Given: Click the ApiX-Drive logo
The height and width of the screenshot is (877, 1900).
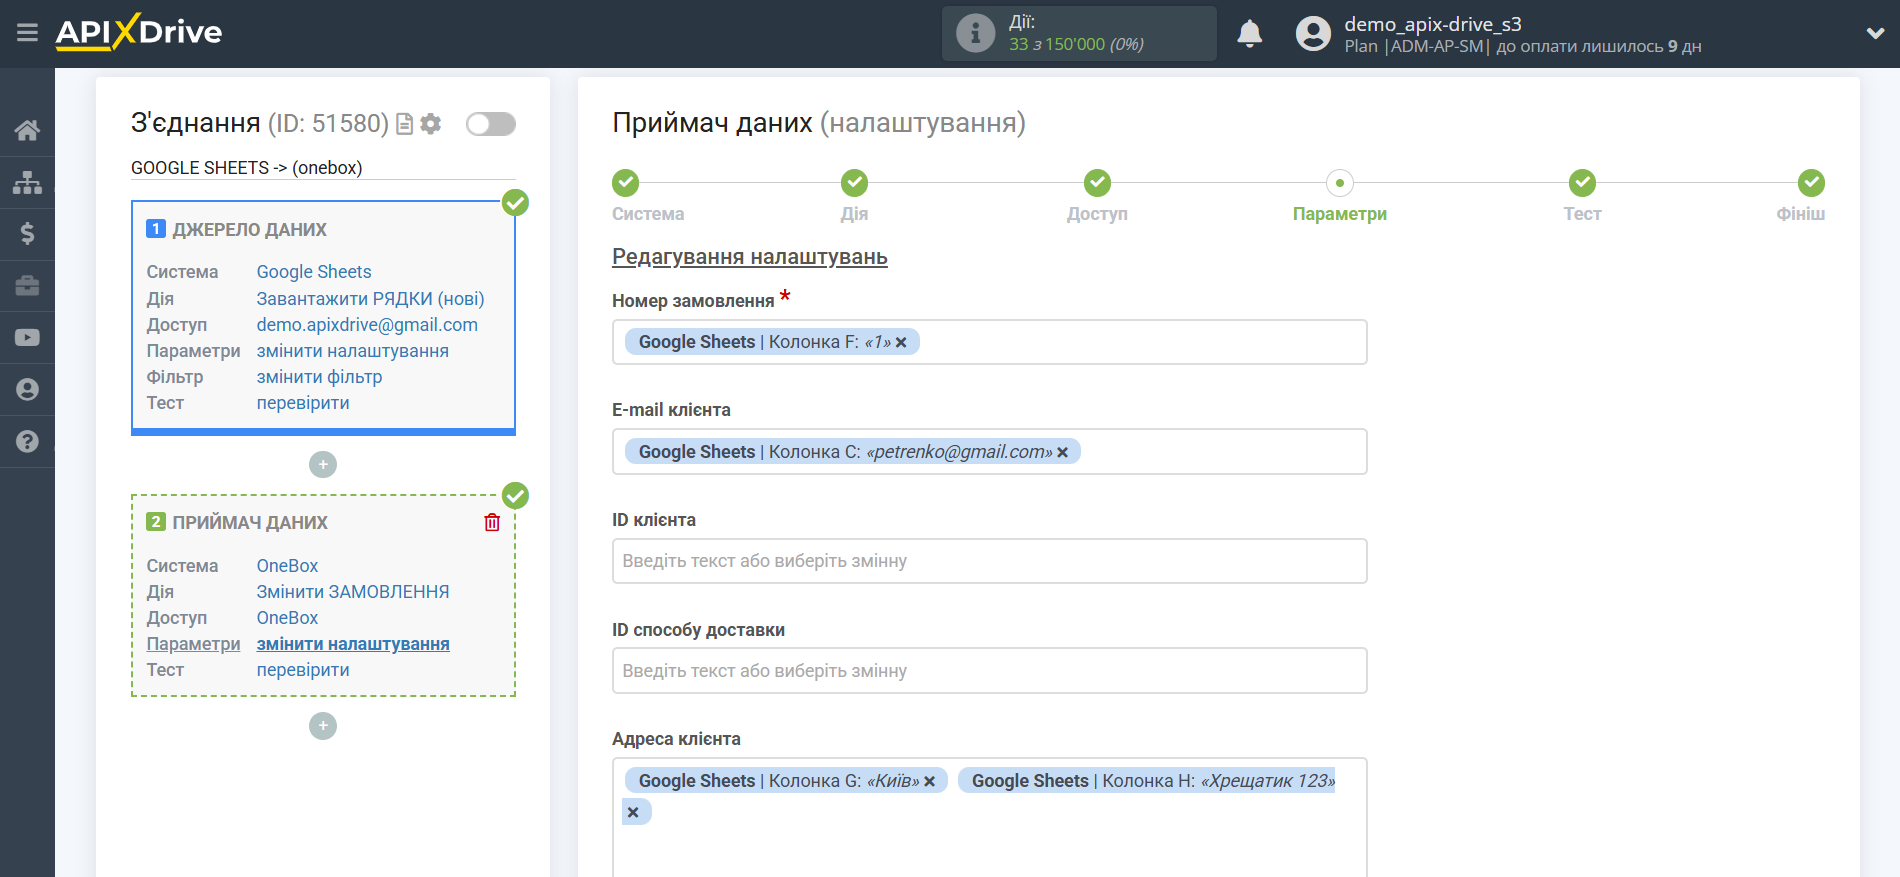Looking at the screenshot, I should [x=139, y=32].
